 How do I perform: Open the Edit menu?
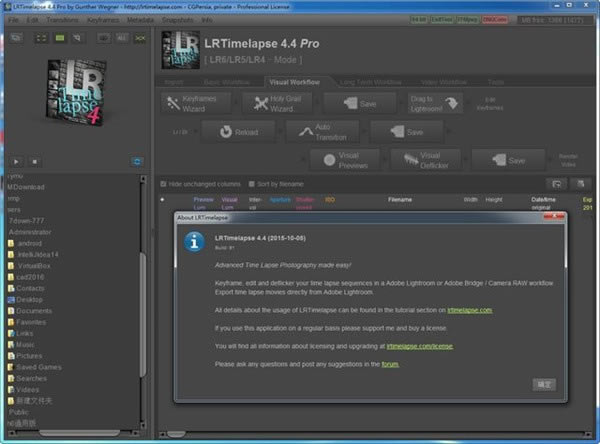[x=32, y=20]
